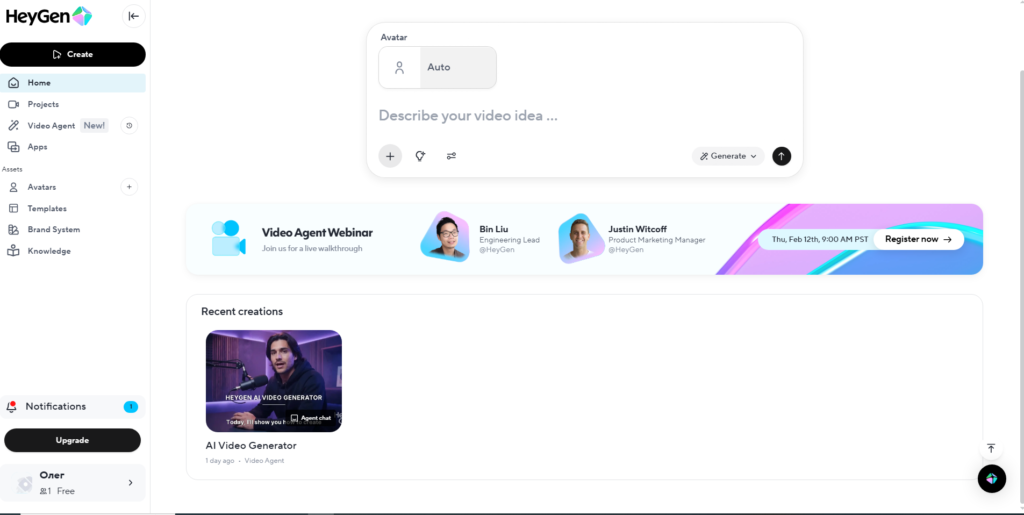Image resolution: width=1024 pixels, height=515 pixels.
Task: Click Justin Witcoff's profile photo
Action: 581,238
